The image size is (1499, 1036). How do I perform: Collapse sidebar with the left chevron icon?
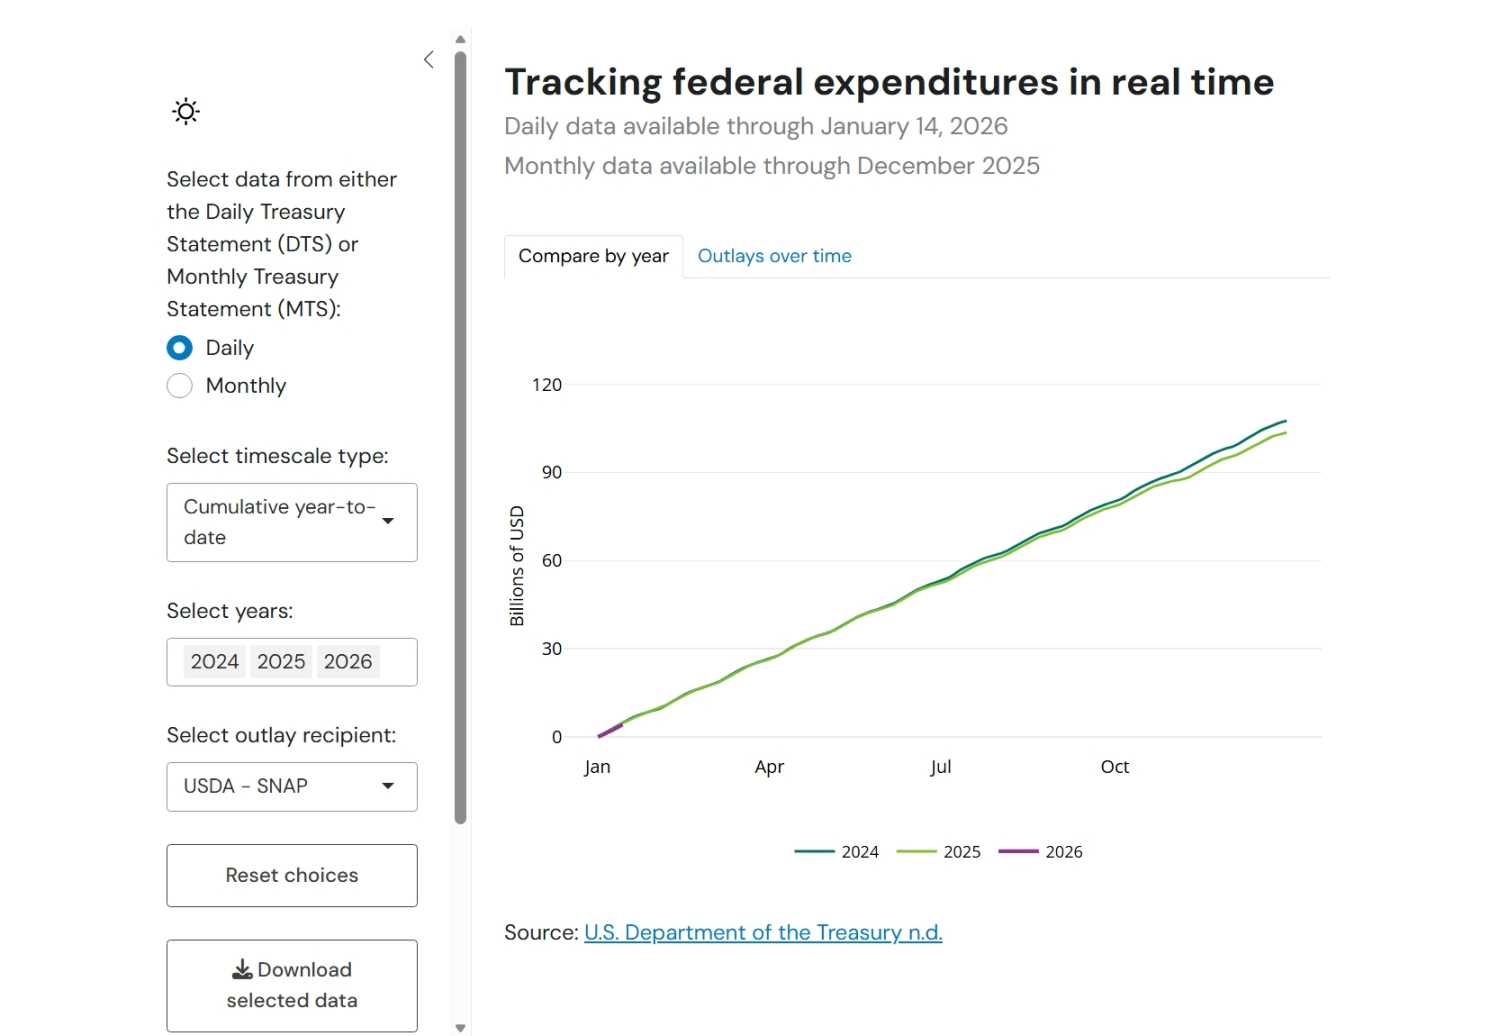tap(429, 60)
